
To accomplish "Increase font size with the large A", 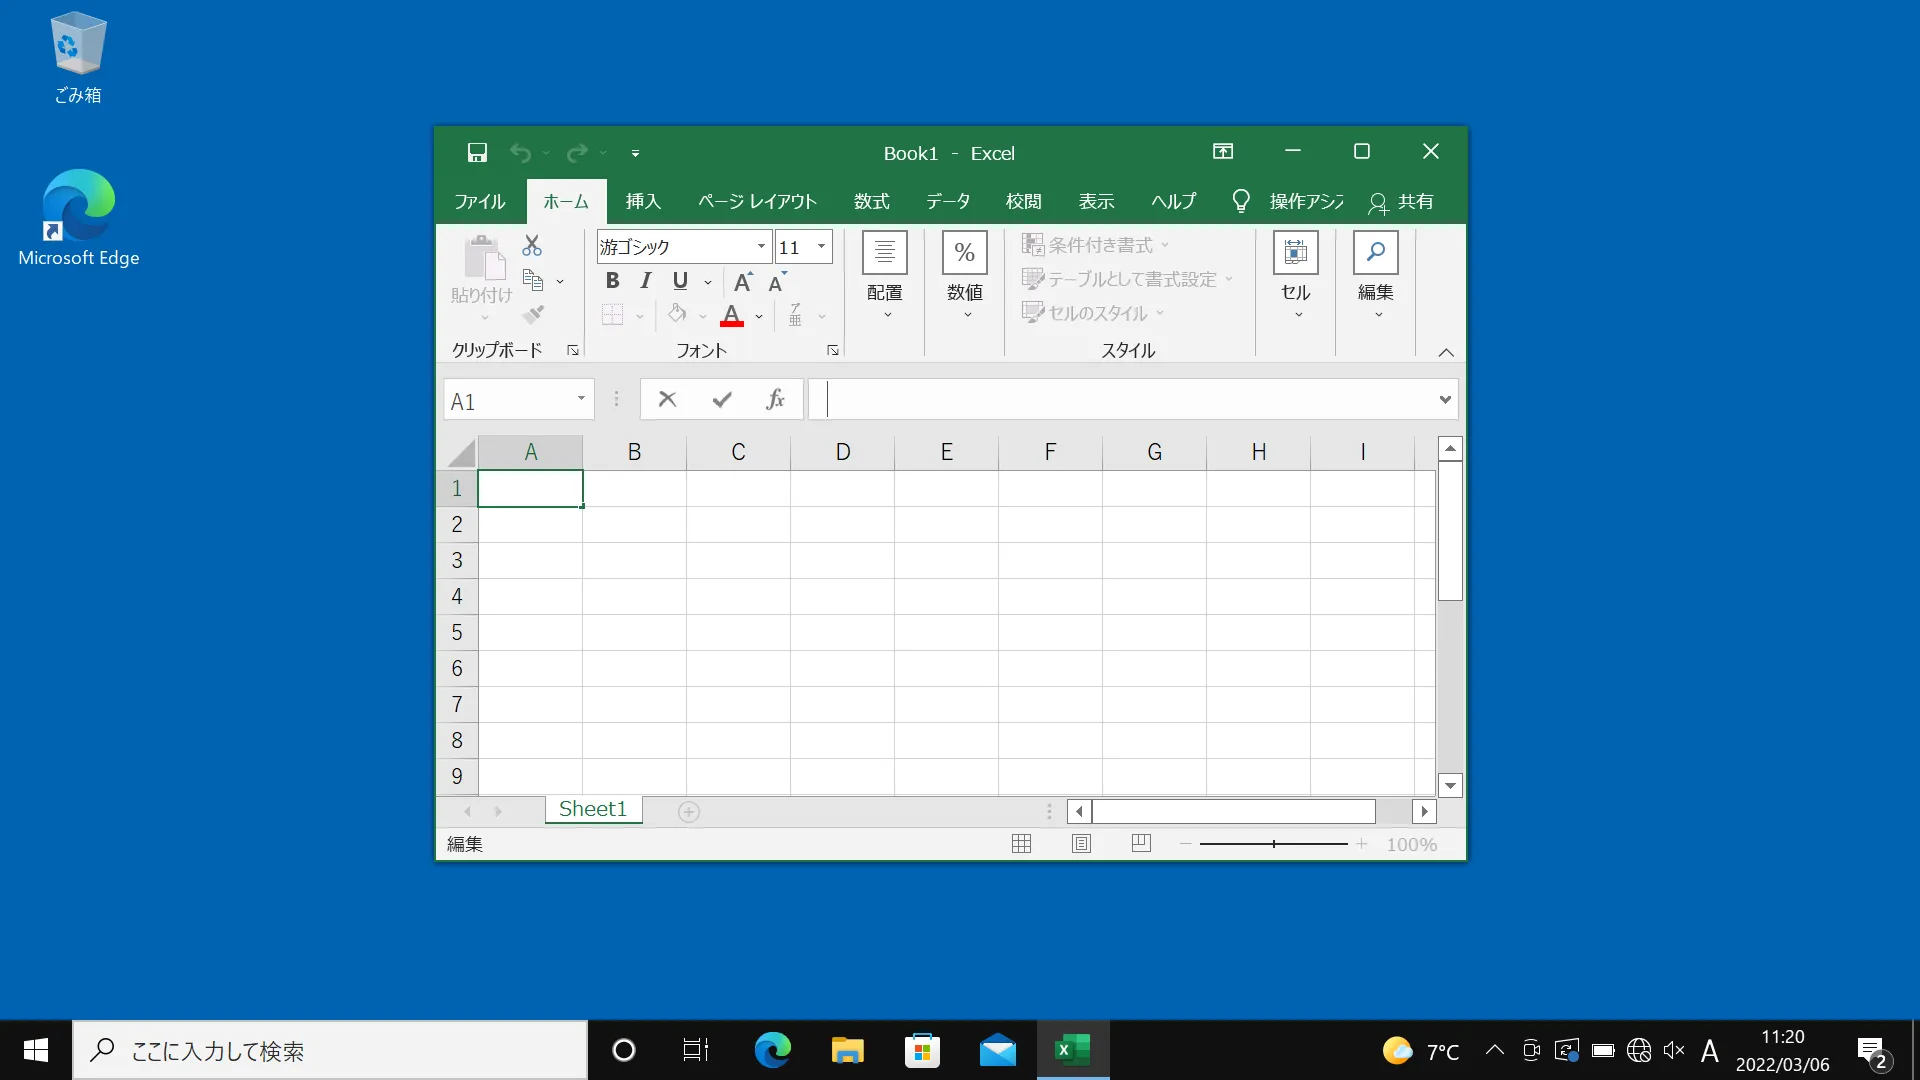I will (743, 282).
